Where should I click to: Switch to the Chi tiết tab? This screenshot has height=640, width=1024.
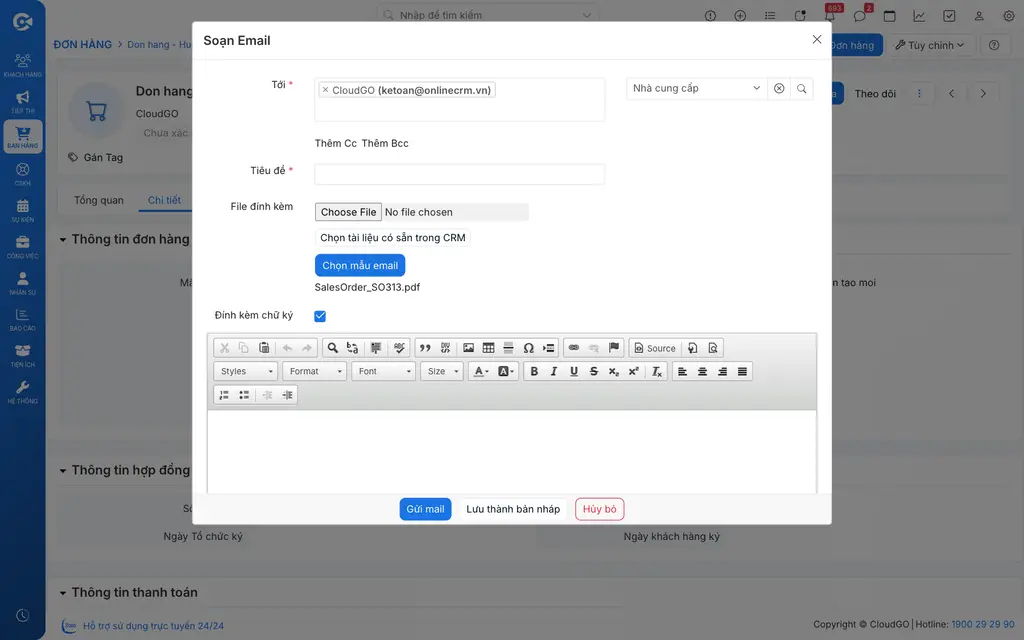[165, 200]
